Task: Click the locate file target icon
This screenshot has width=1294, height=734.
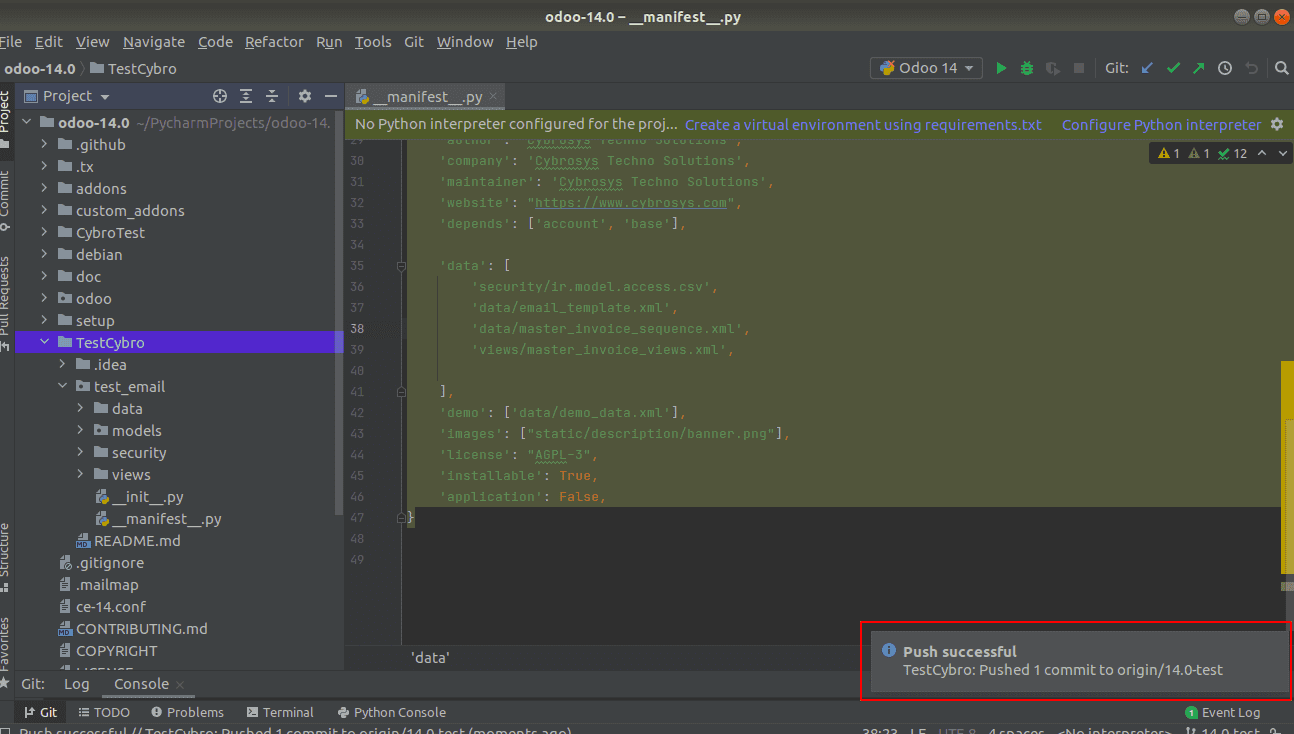Action: tap(220, 96)
